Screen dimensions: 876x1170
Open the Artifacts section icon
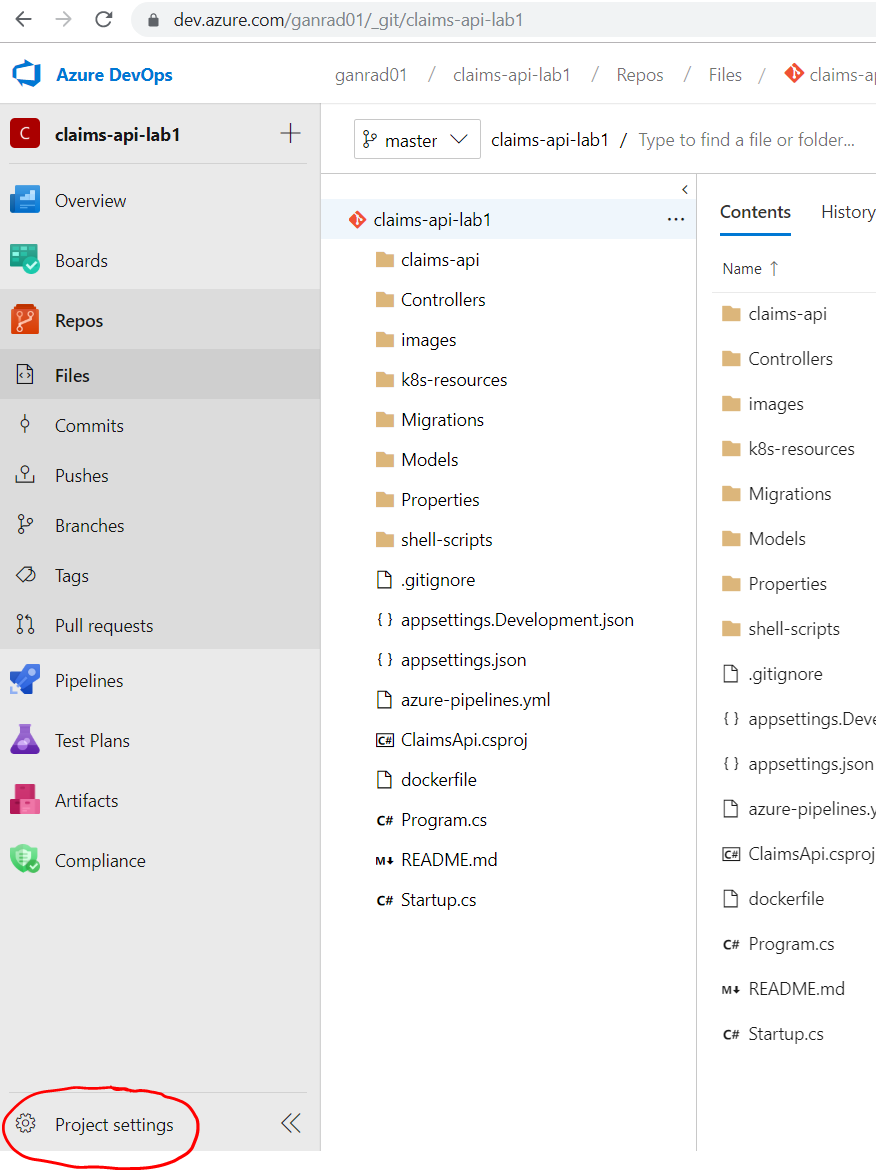click(x=25, y=799)
